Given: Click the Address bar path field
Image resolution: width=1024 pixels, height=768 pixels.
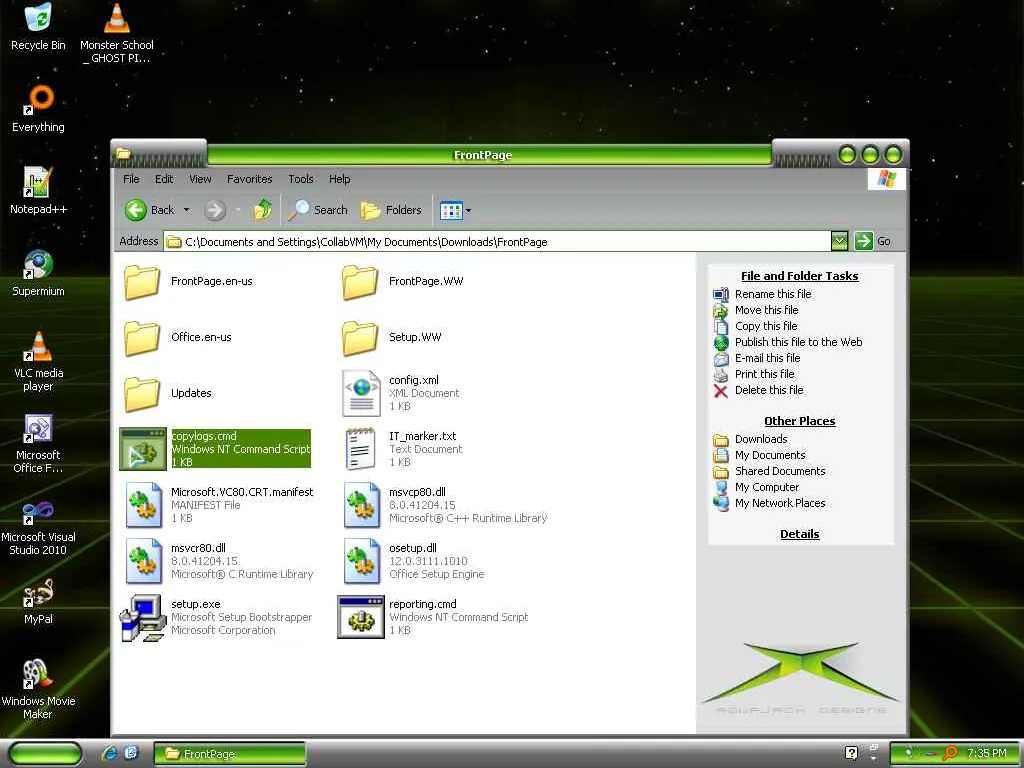Looking at the screenshot, I should coord(497,242).
